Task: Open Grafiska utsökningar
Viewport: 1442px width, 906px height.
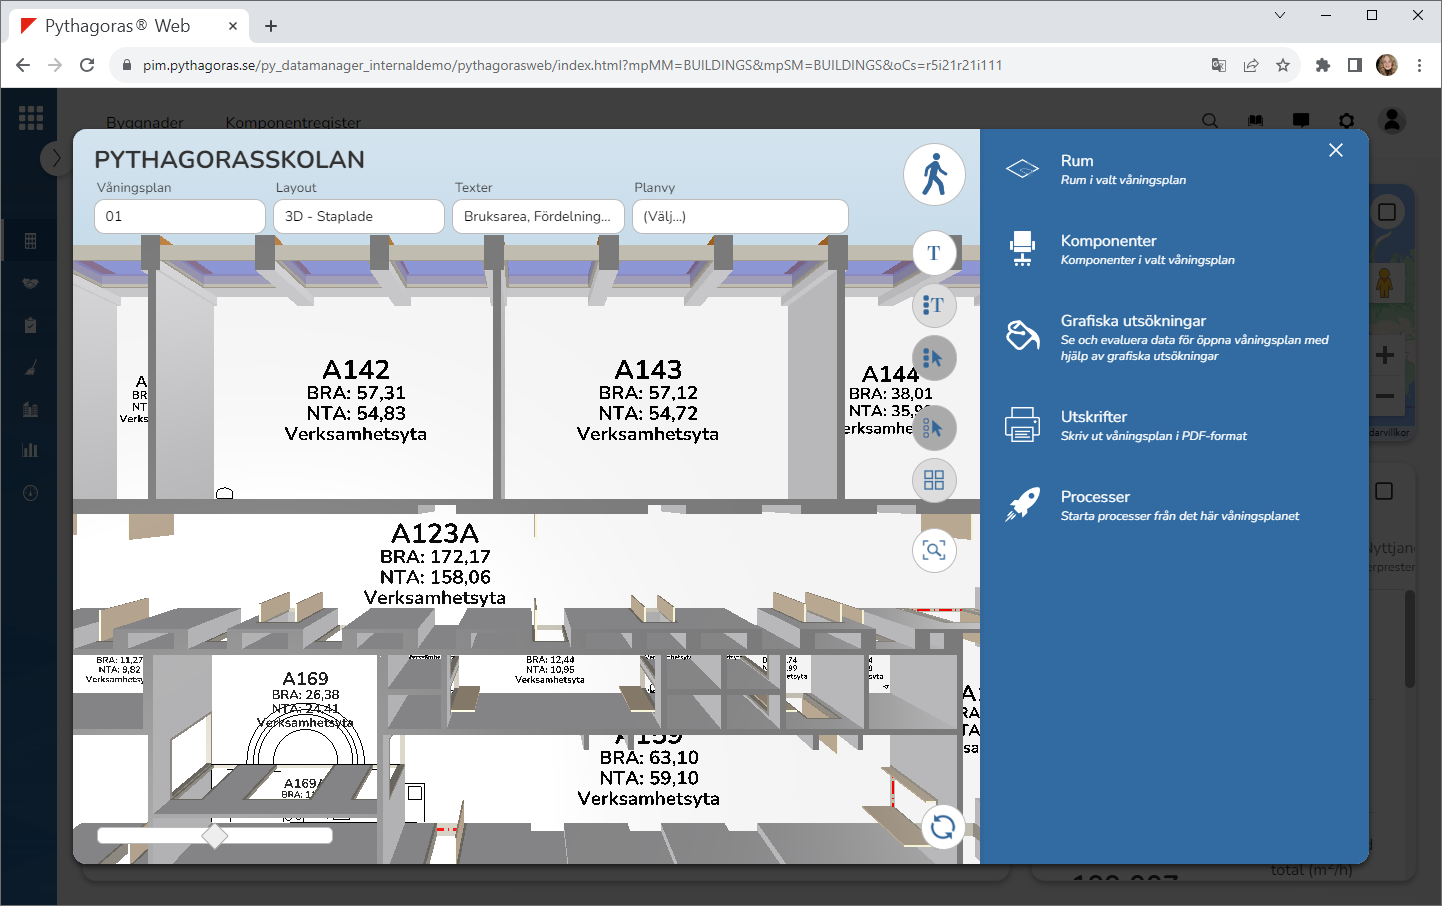Action: [x=1133, y=321]
